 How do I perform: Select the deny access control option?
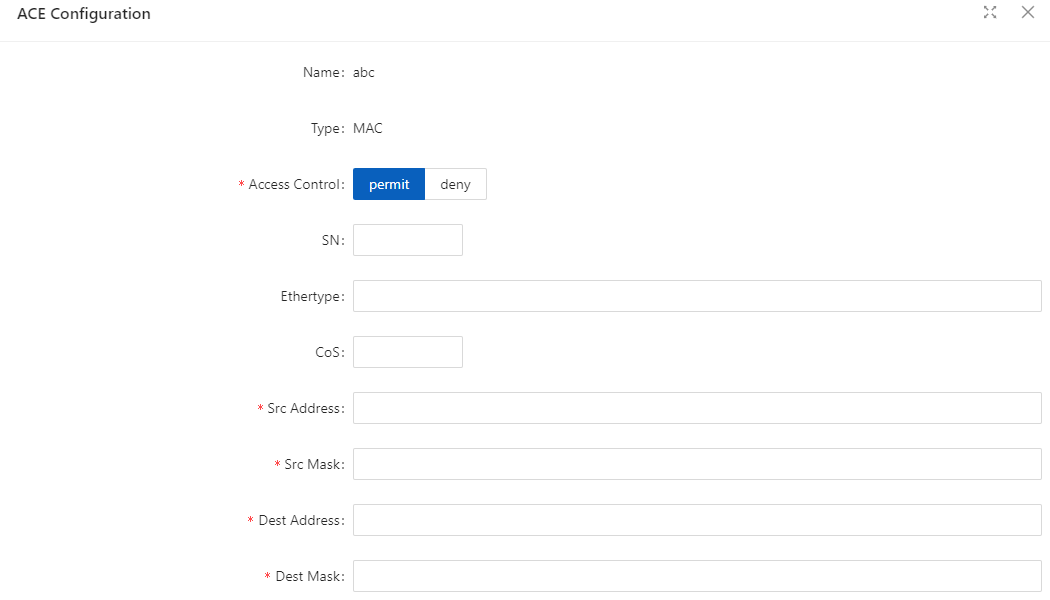(x=455, y=184)
